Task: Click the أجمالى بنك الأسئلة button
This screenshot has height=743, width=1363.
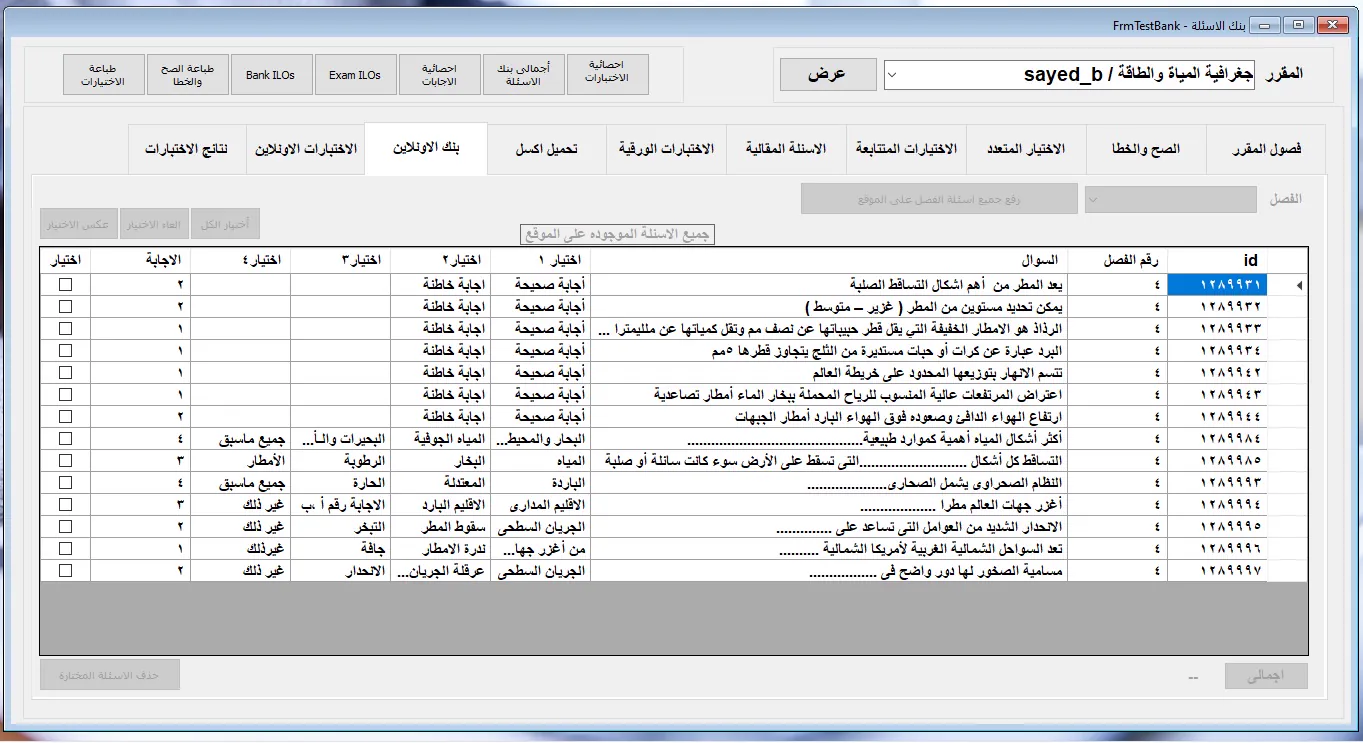Action: tap(524, 75)
